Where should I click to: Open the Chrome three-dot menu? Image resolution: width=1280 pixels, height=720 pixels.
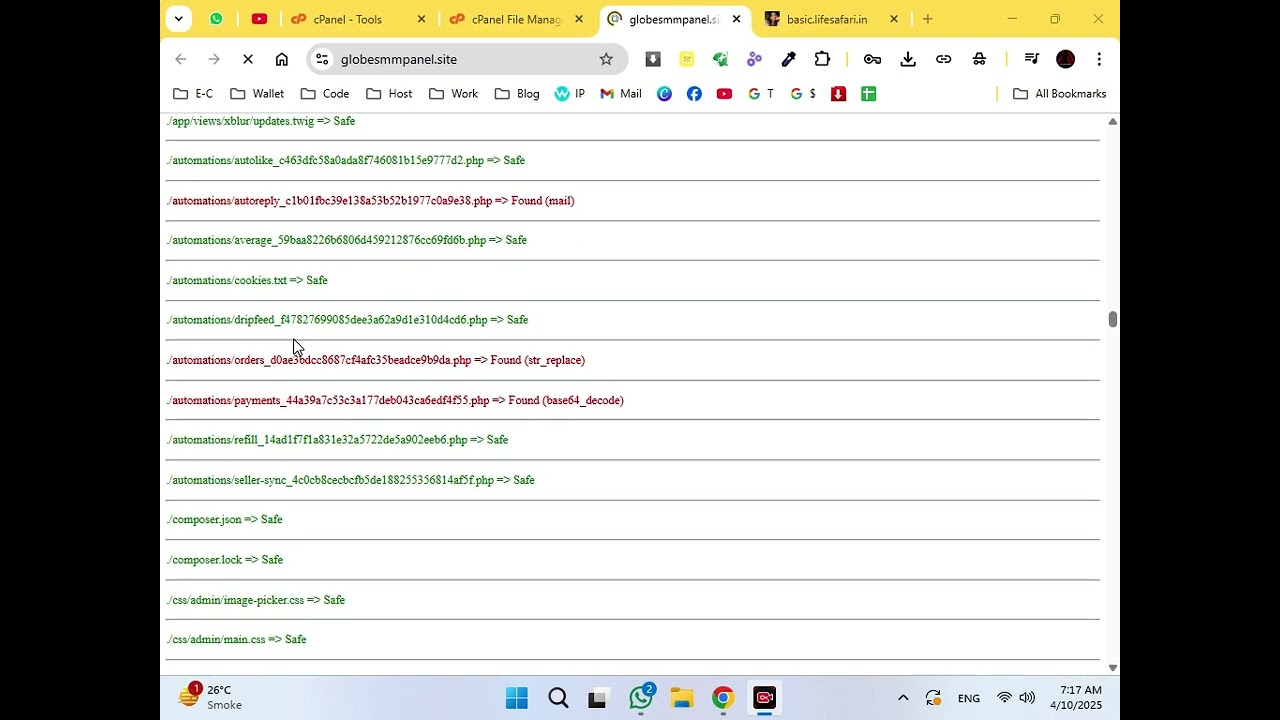coord(1099,59)
